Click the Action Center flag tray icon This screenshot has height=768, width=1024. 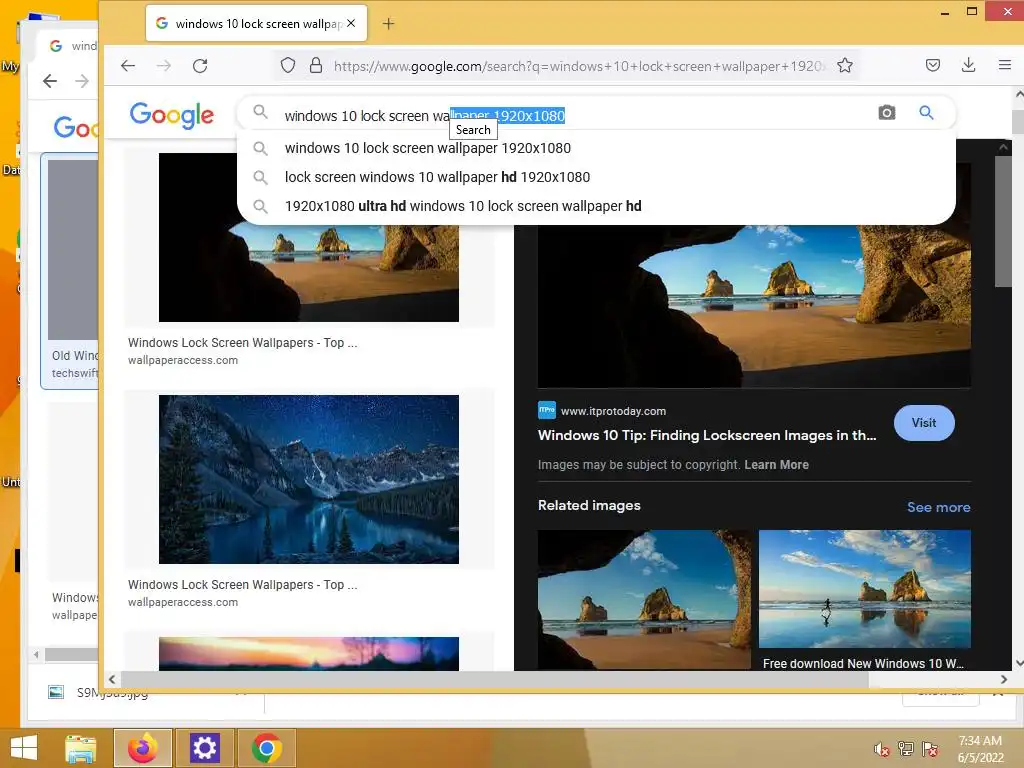[930, 749]
